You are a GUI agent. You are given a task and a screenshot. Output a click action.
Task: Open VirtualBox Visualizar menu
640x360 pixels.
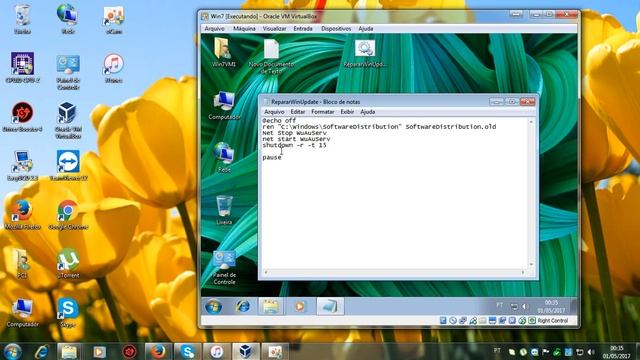[274, 29]
